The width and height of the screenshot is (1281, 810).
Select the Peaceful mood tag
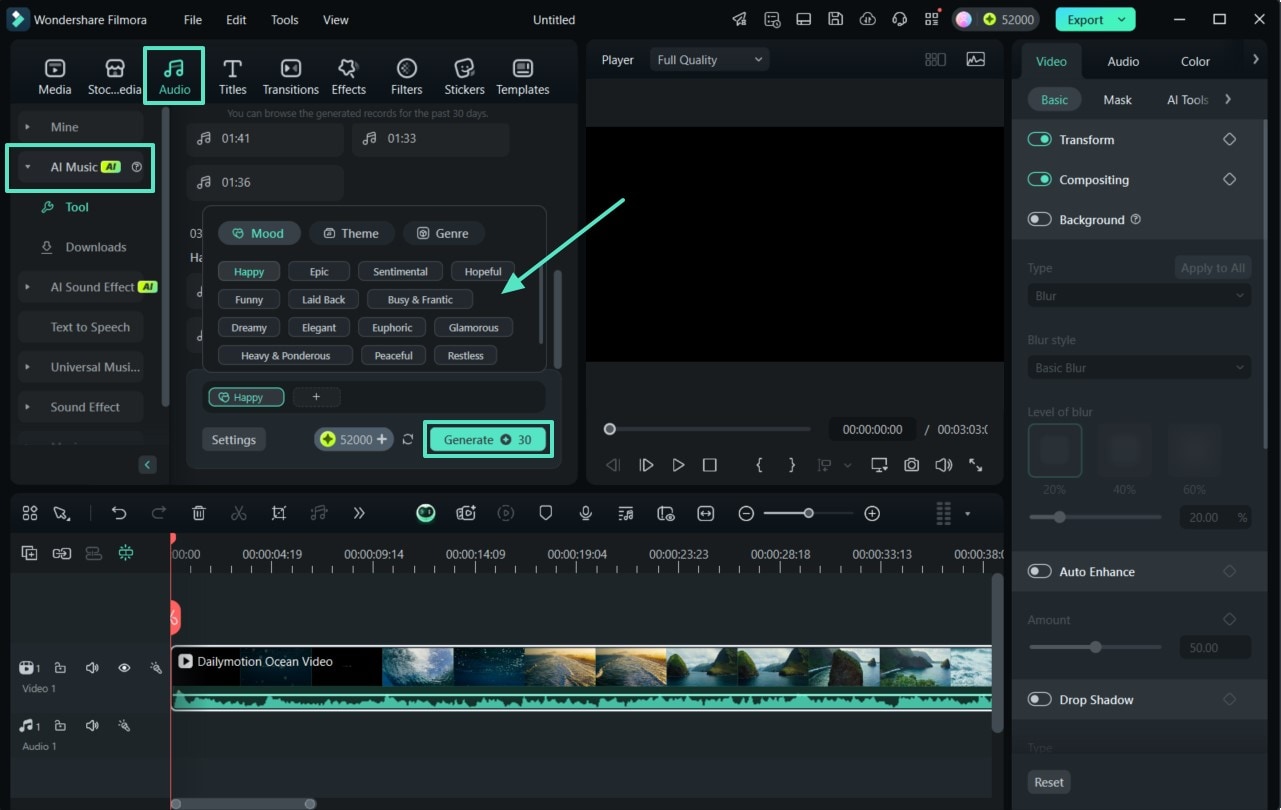(394, 356)
